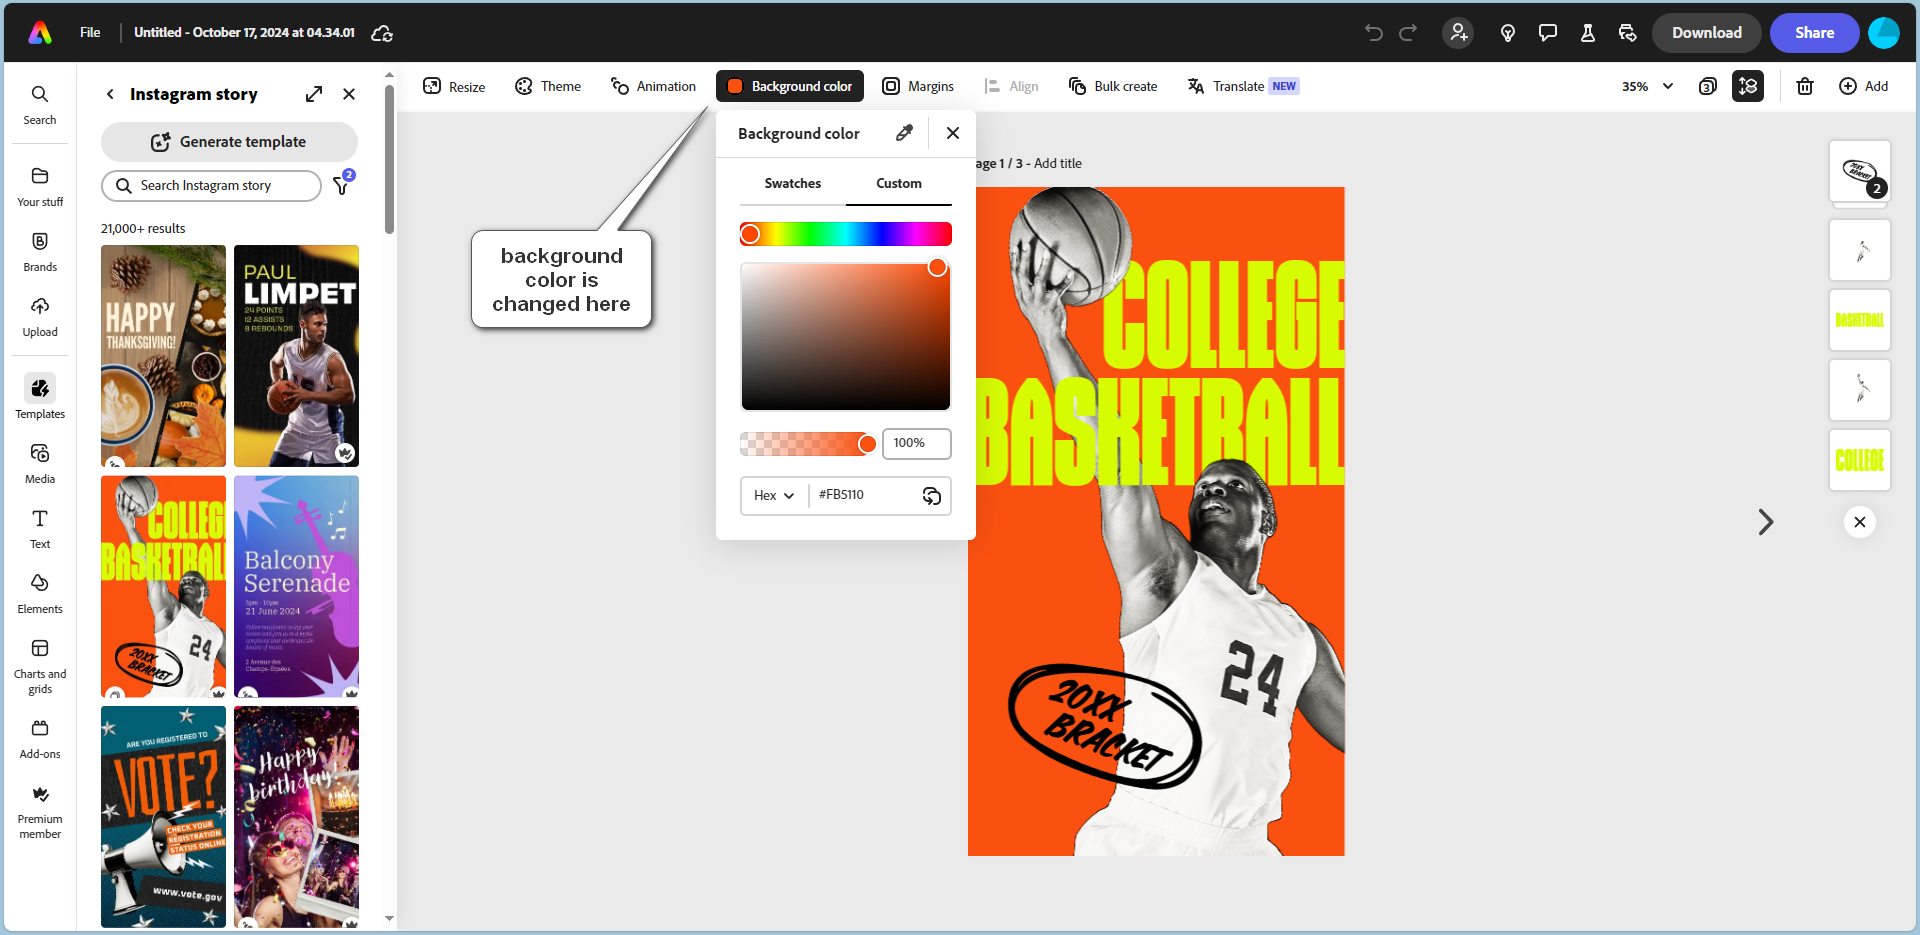The height and width of the screenshot is (935, 1920).
Task: Open the Charts and grids panel
Action: tap(39, 657)
